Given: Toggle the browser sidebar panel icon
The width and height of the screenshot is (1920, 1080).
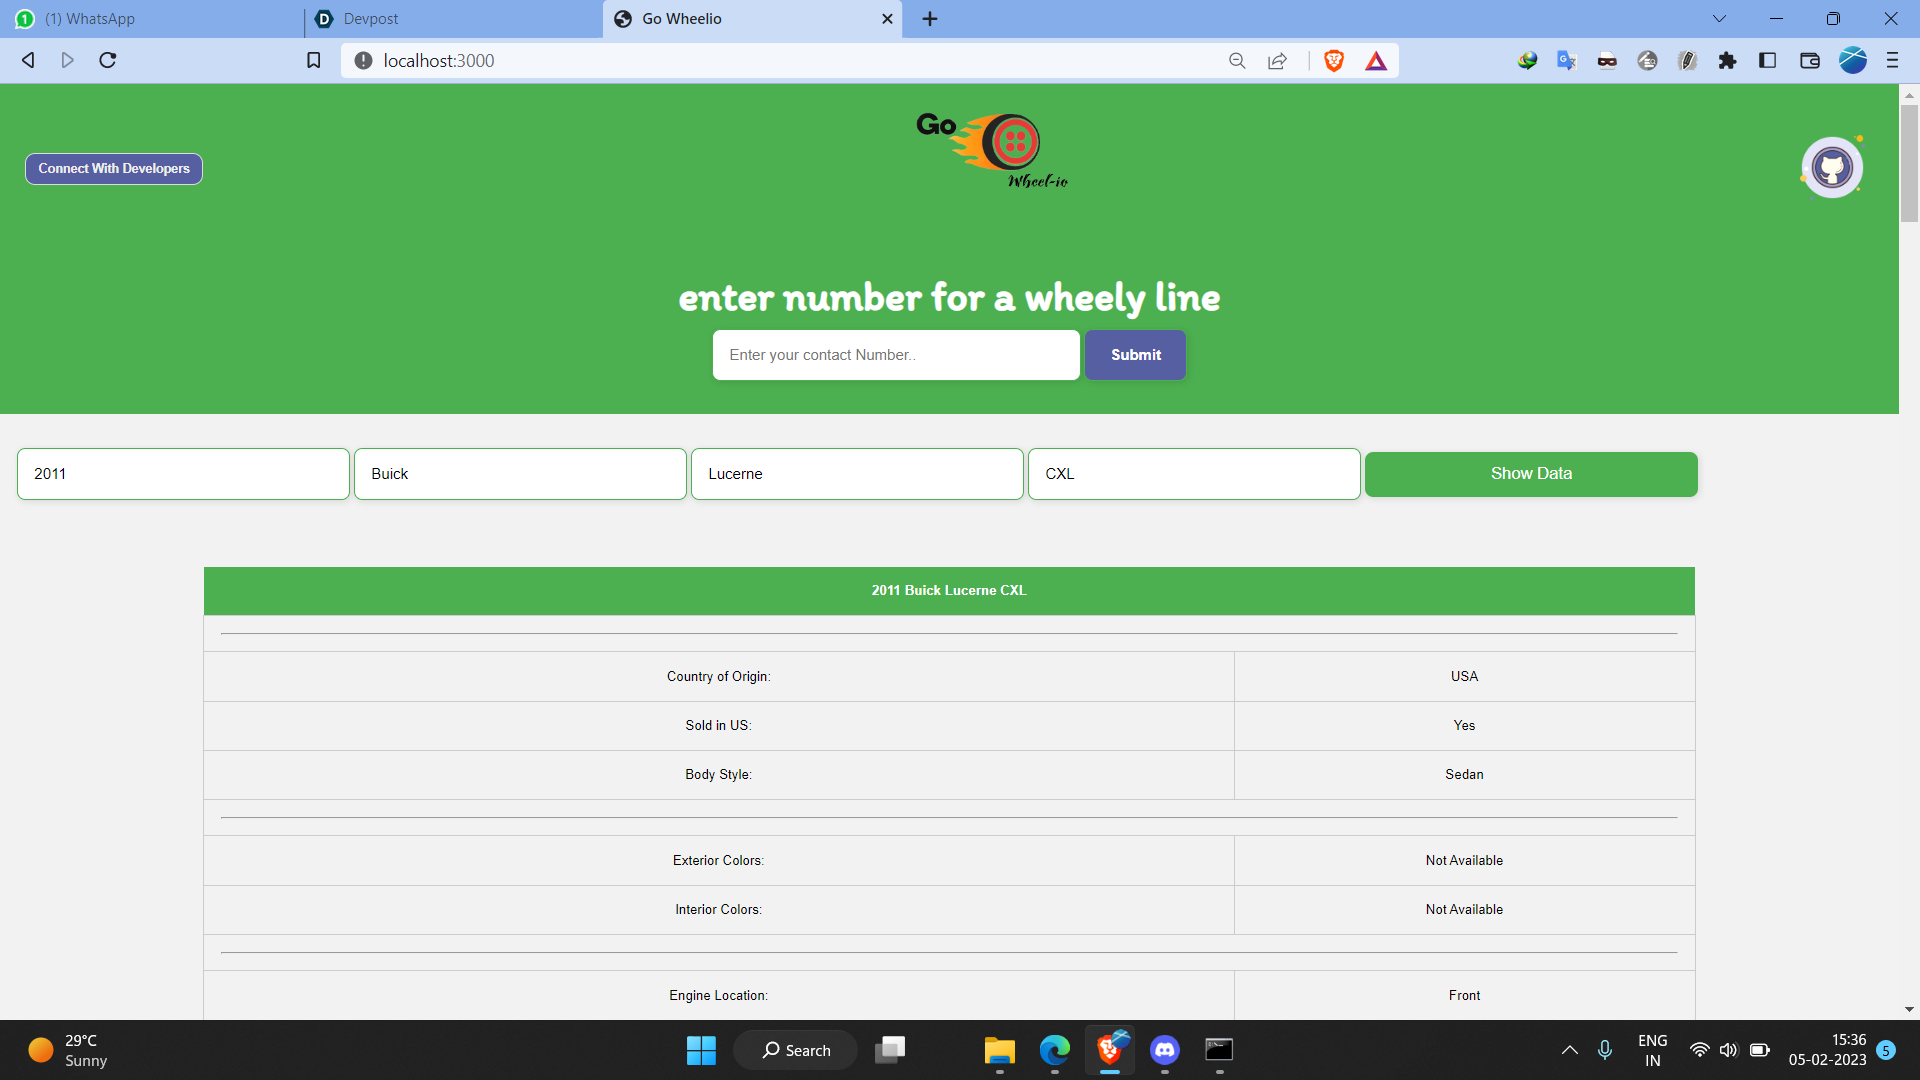Looking at the screenshot, I should [x=1767, y=61].
